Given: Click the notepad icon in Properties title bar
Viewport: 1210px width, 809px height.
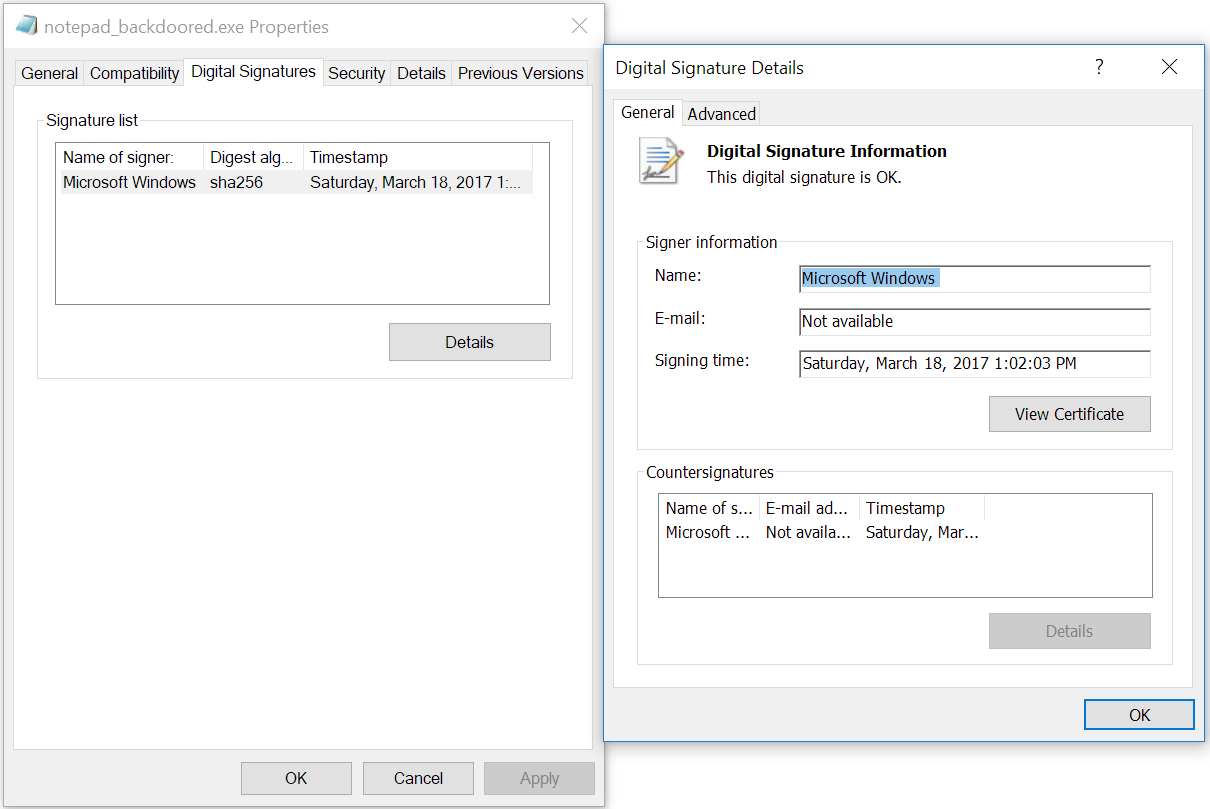Looking at the screenshot, I should point(27,26).
